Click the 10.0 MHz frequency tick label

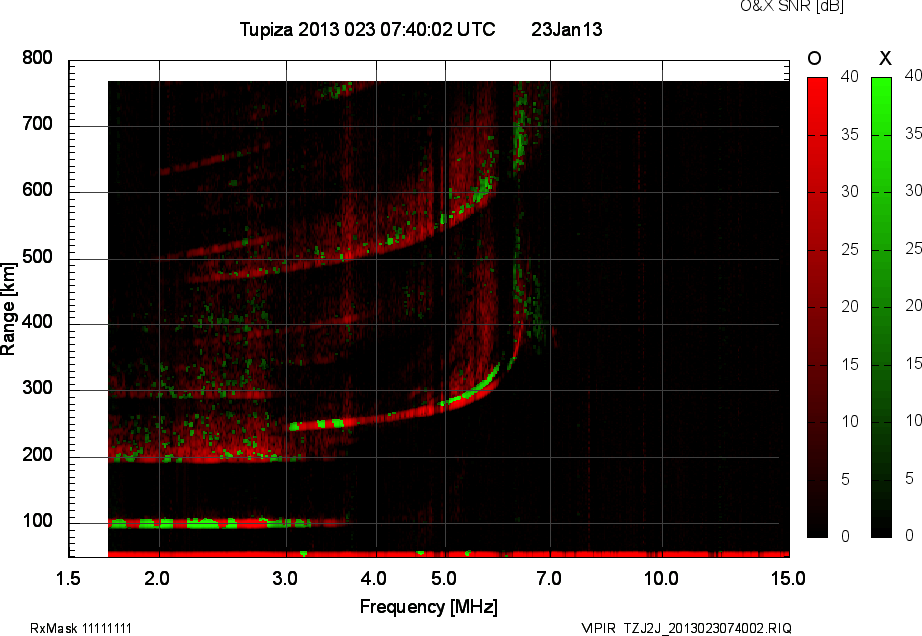661,578
